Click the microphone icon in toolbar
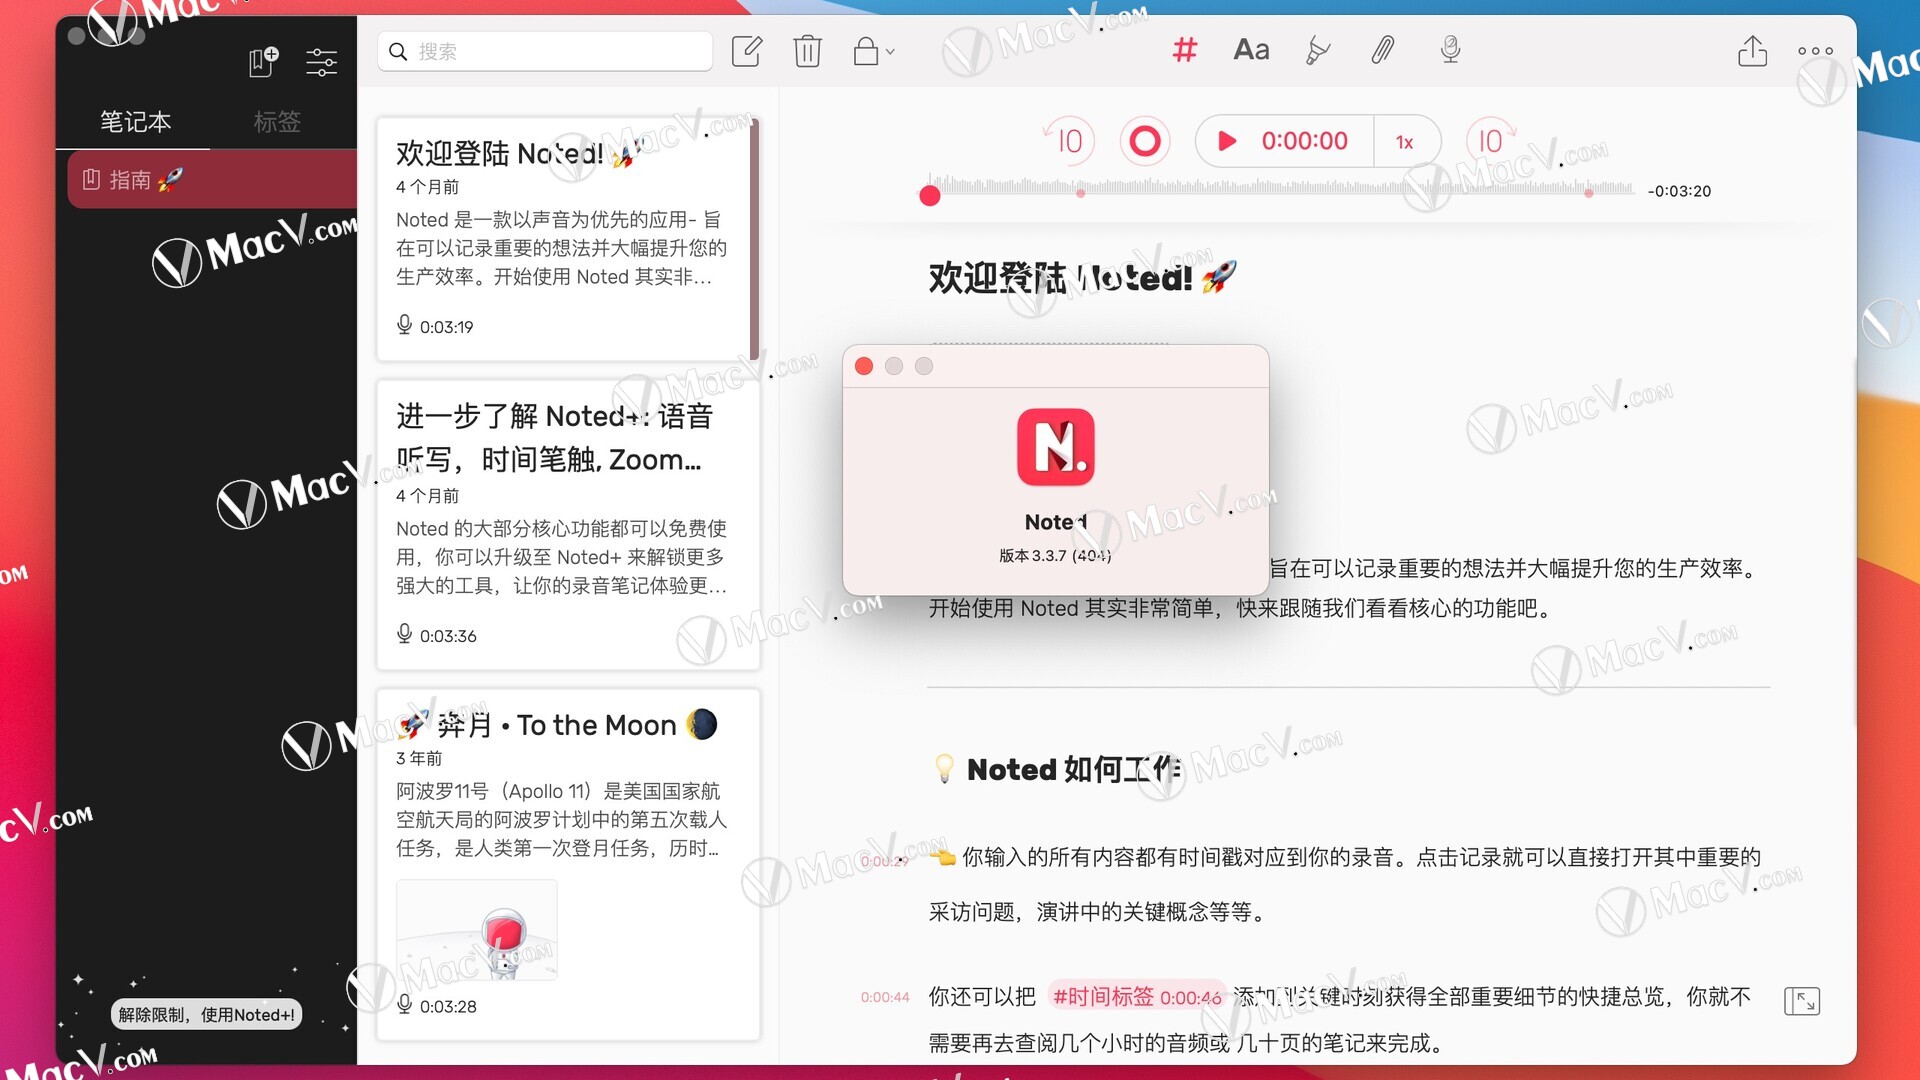Screen dimensions: 1920x1080 [1450, 50]
